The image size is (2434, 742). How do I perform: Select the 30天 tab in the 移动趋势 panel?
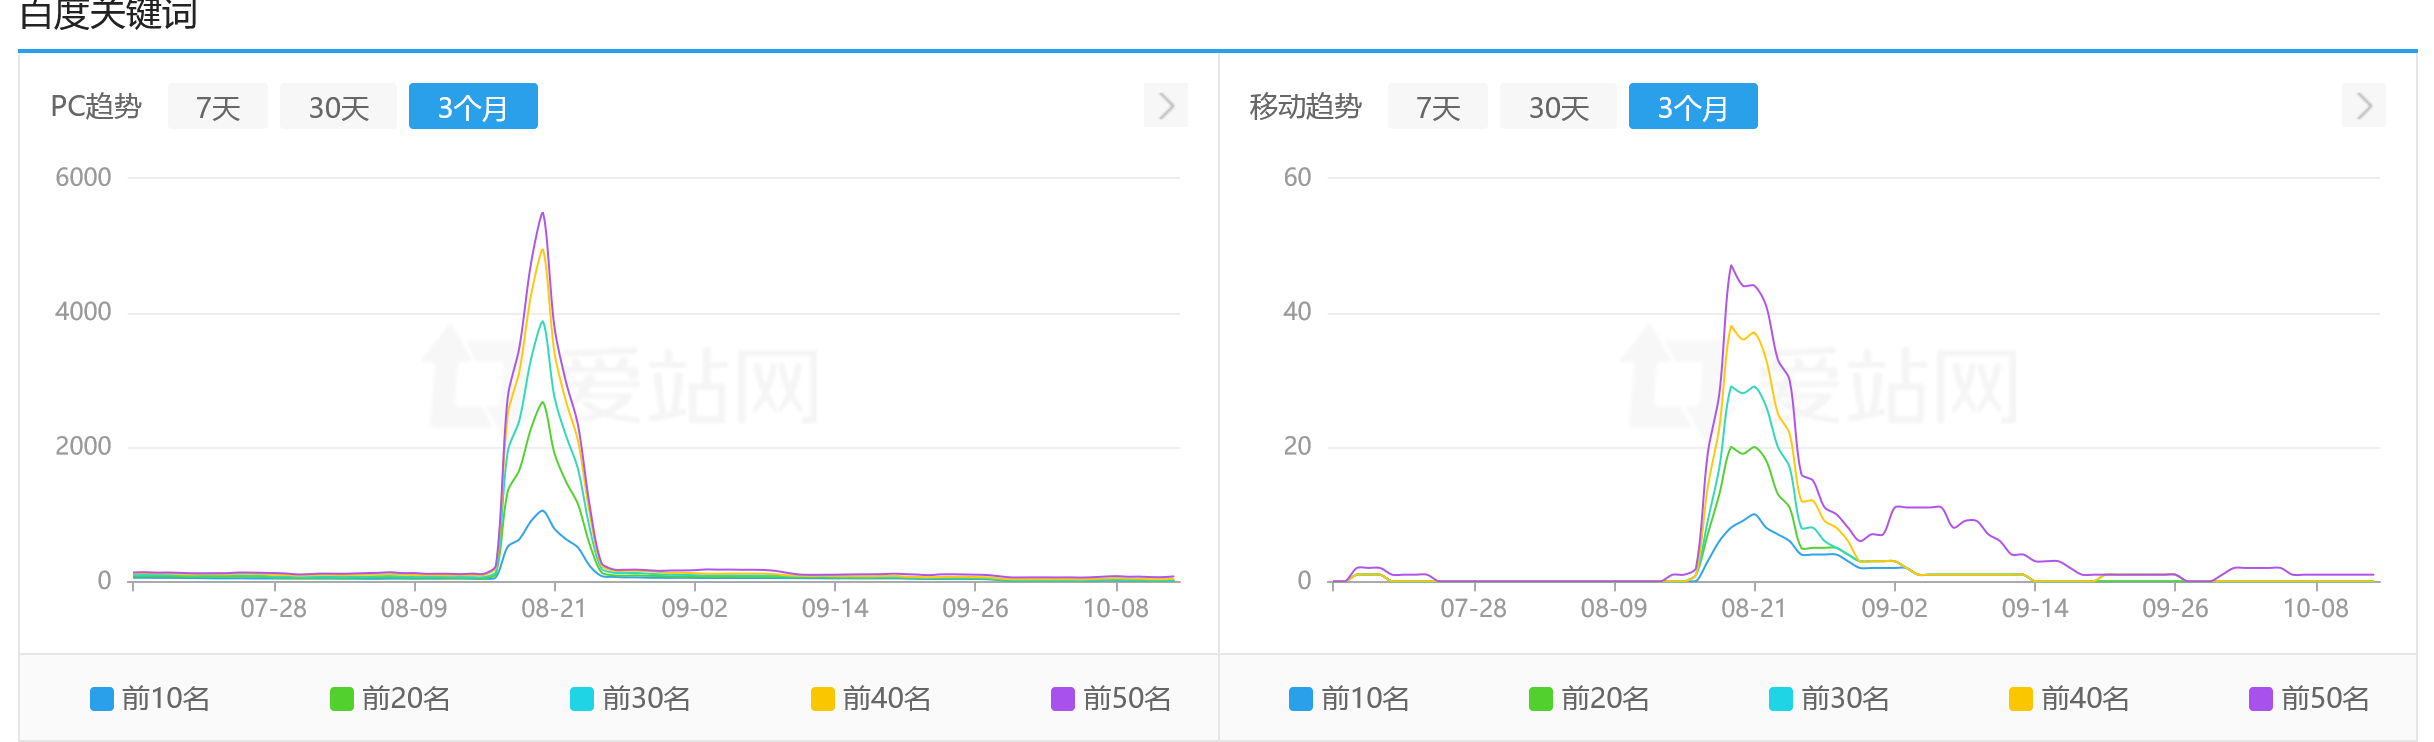click(x=1558, y=107)
